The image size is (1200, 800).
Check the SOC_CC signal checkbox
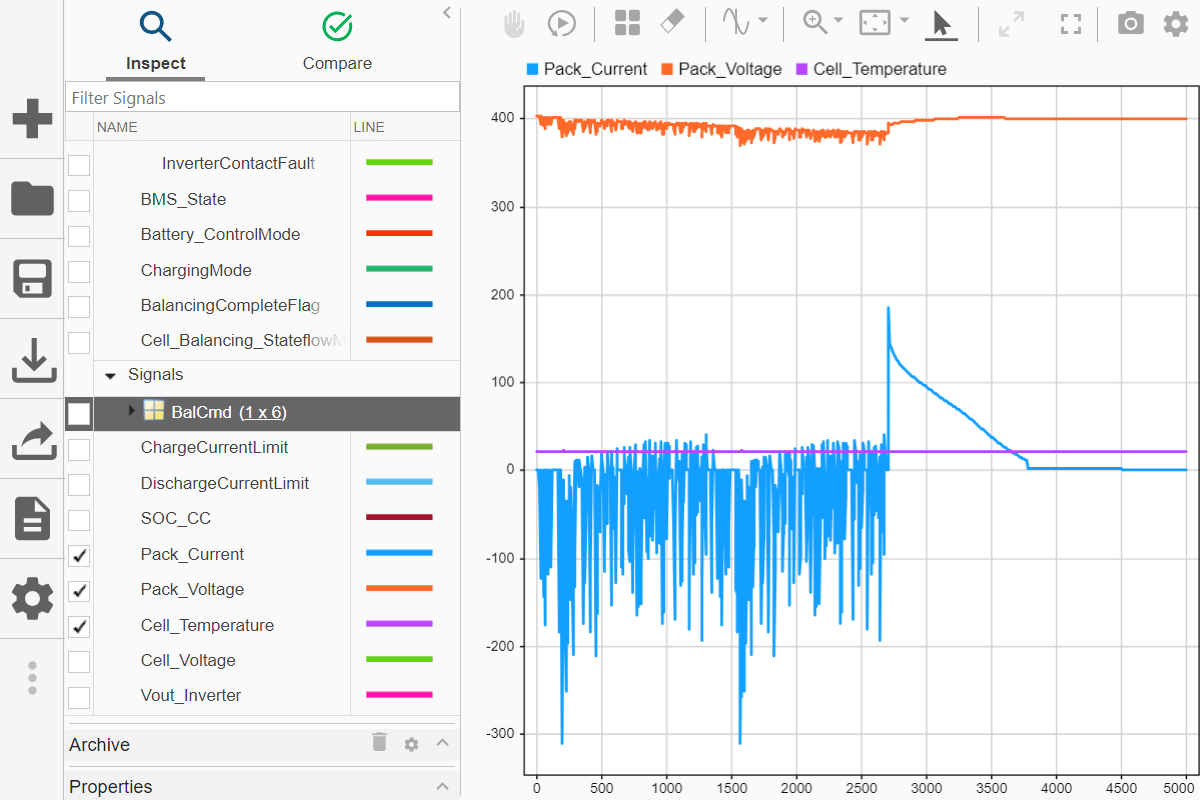78,520
